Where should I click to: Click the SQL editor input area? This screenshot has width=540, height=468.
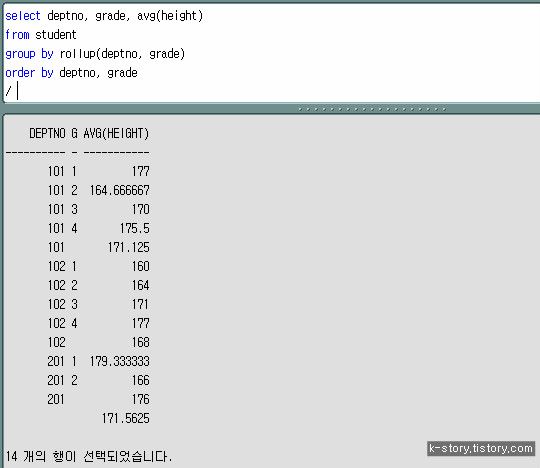coord(271,52)
